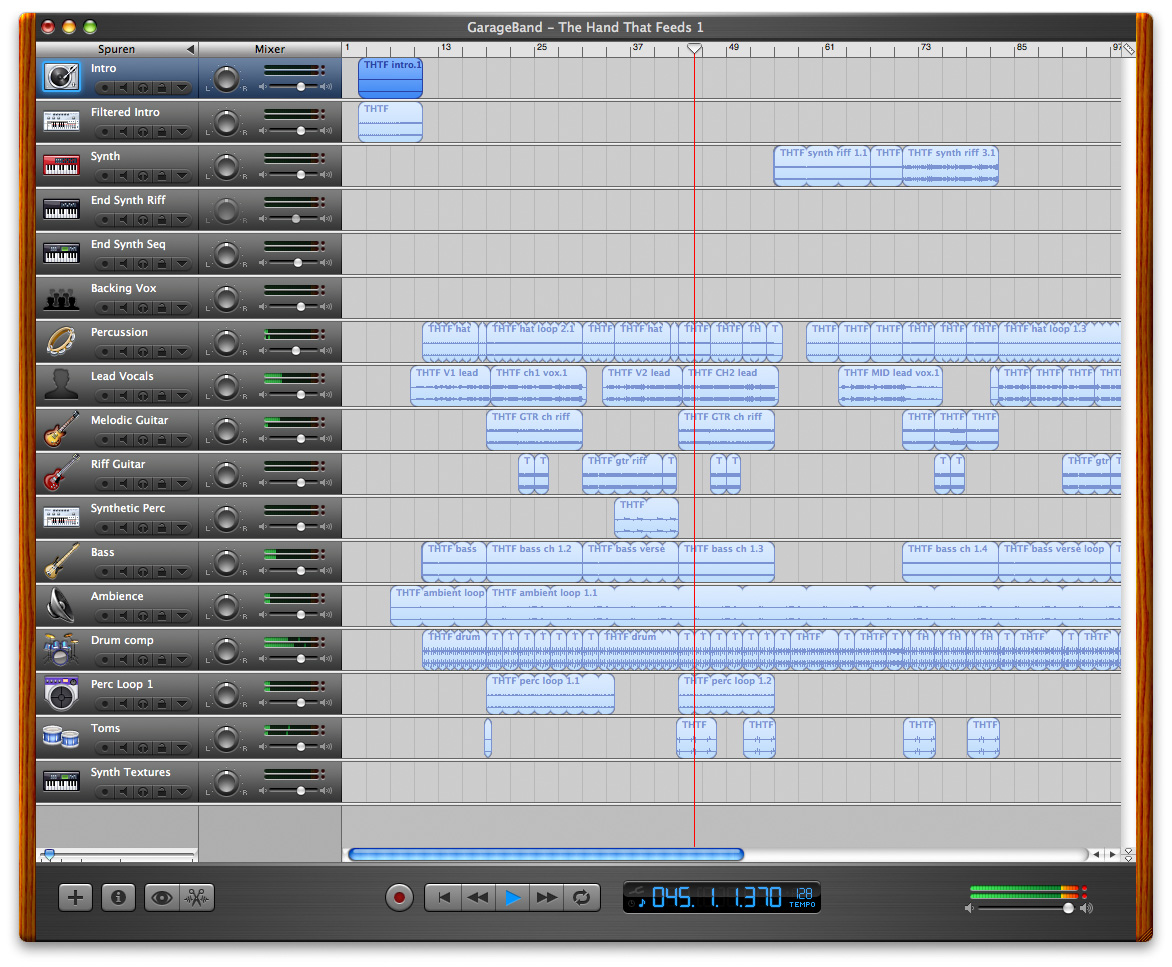1172x967 pixels.
Task: Select the THTF synth riff 3.1 region
Action: 950,166
